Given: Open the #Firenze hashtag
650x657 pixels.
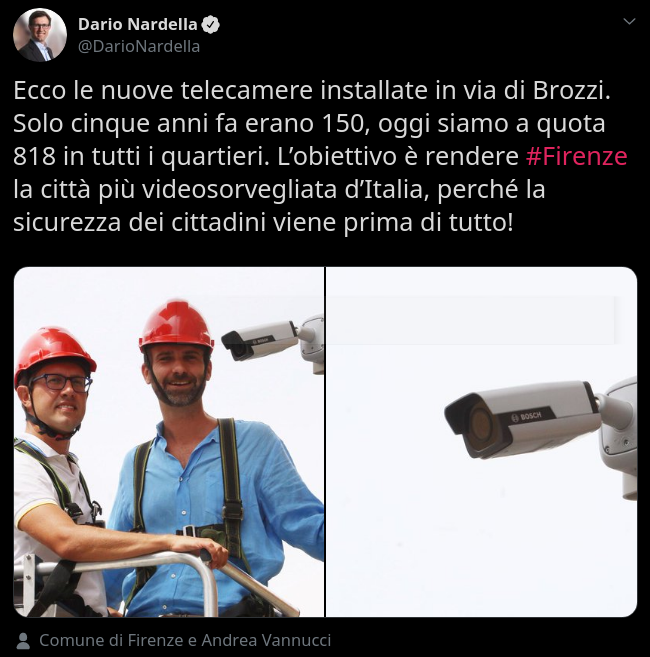Looking at the screenshot, I should tap(576, 156).
